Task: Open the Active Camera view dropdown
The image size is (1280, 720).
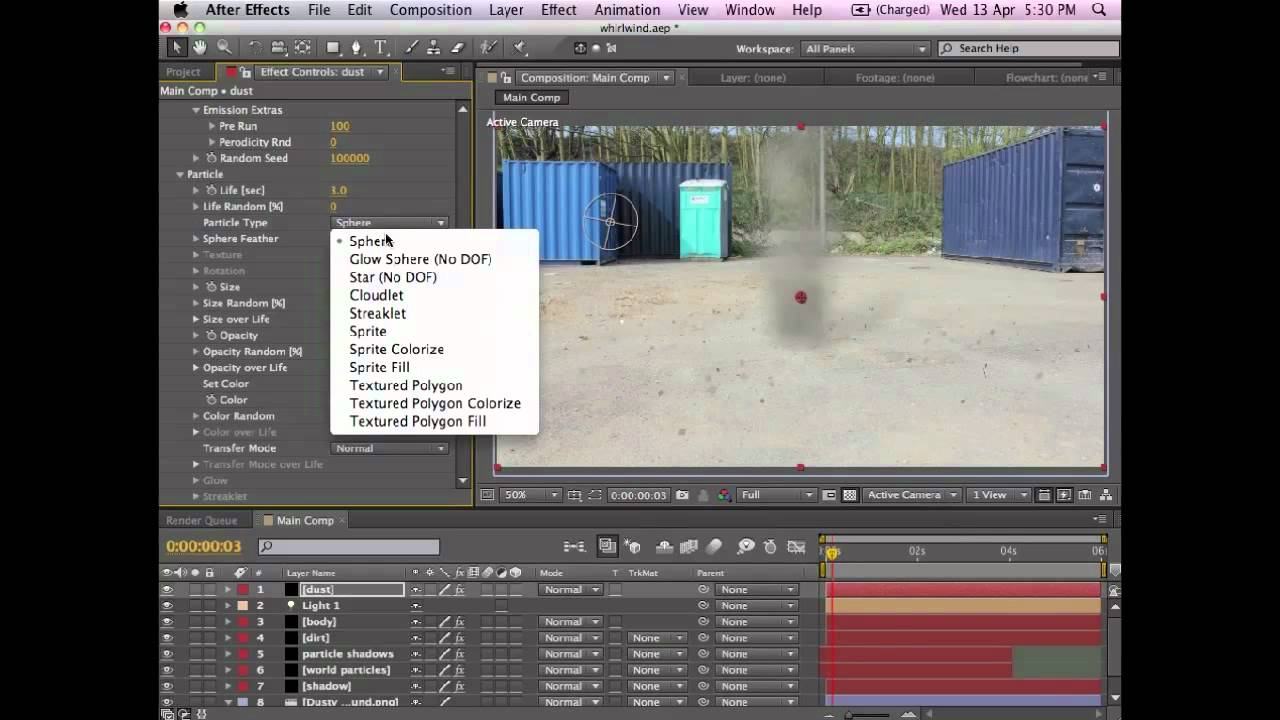Action: [912, 495]
